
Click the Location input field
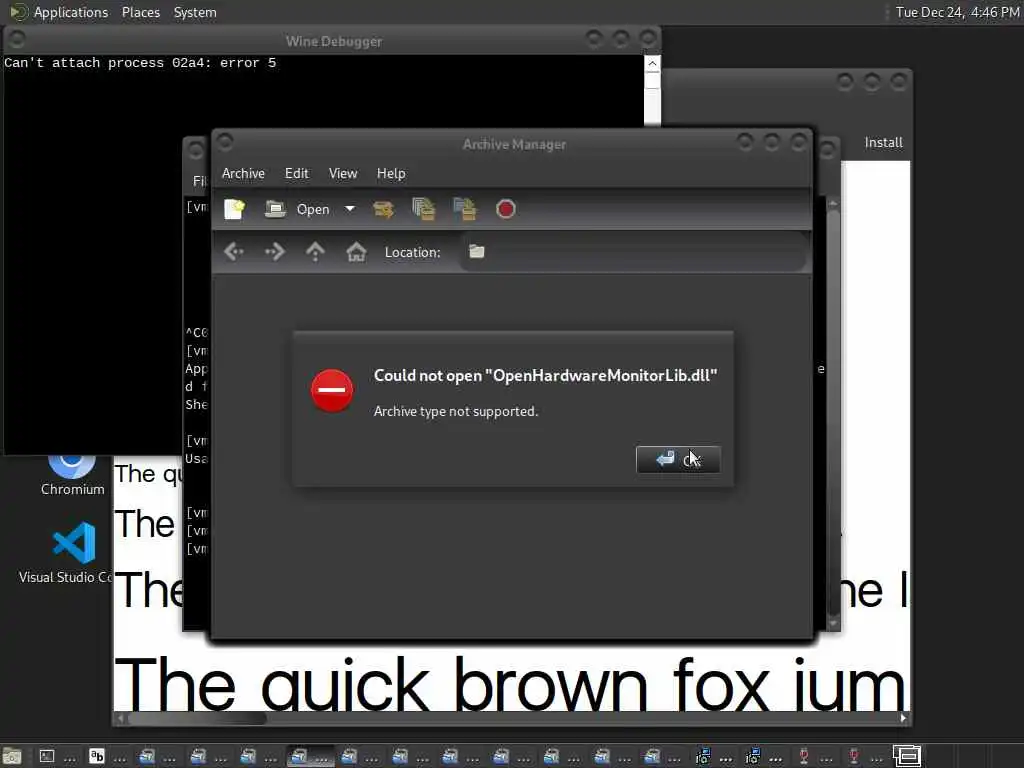pyautogui.click(x=633, y=252)
